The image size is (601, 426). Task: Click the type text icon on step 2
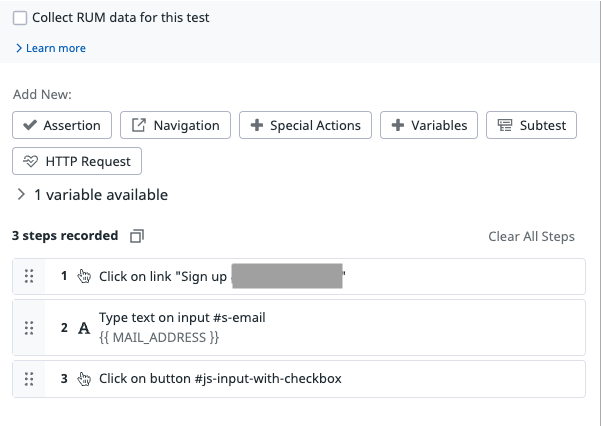(x=84, y=328)
